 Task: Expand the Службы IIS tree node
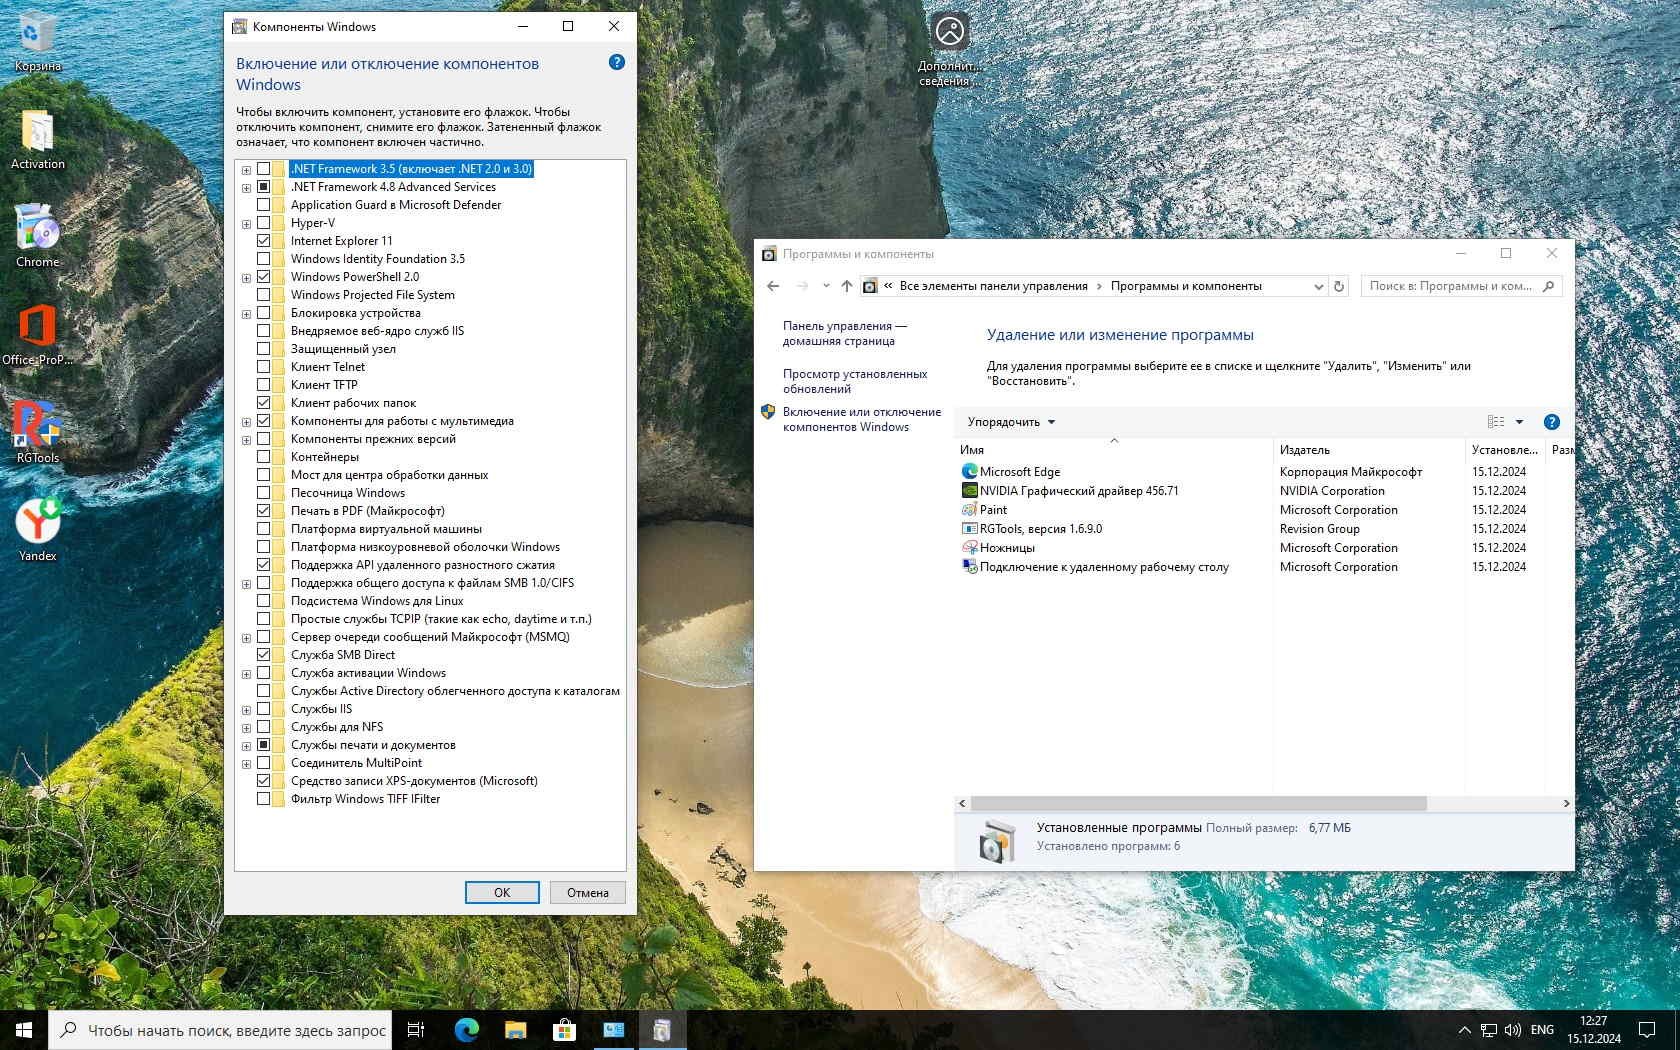pyautogui.click(x=246, y=710)
